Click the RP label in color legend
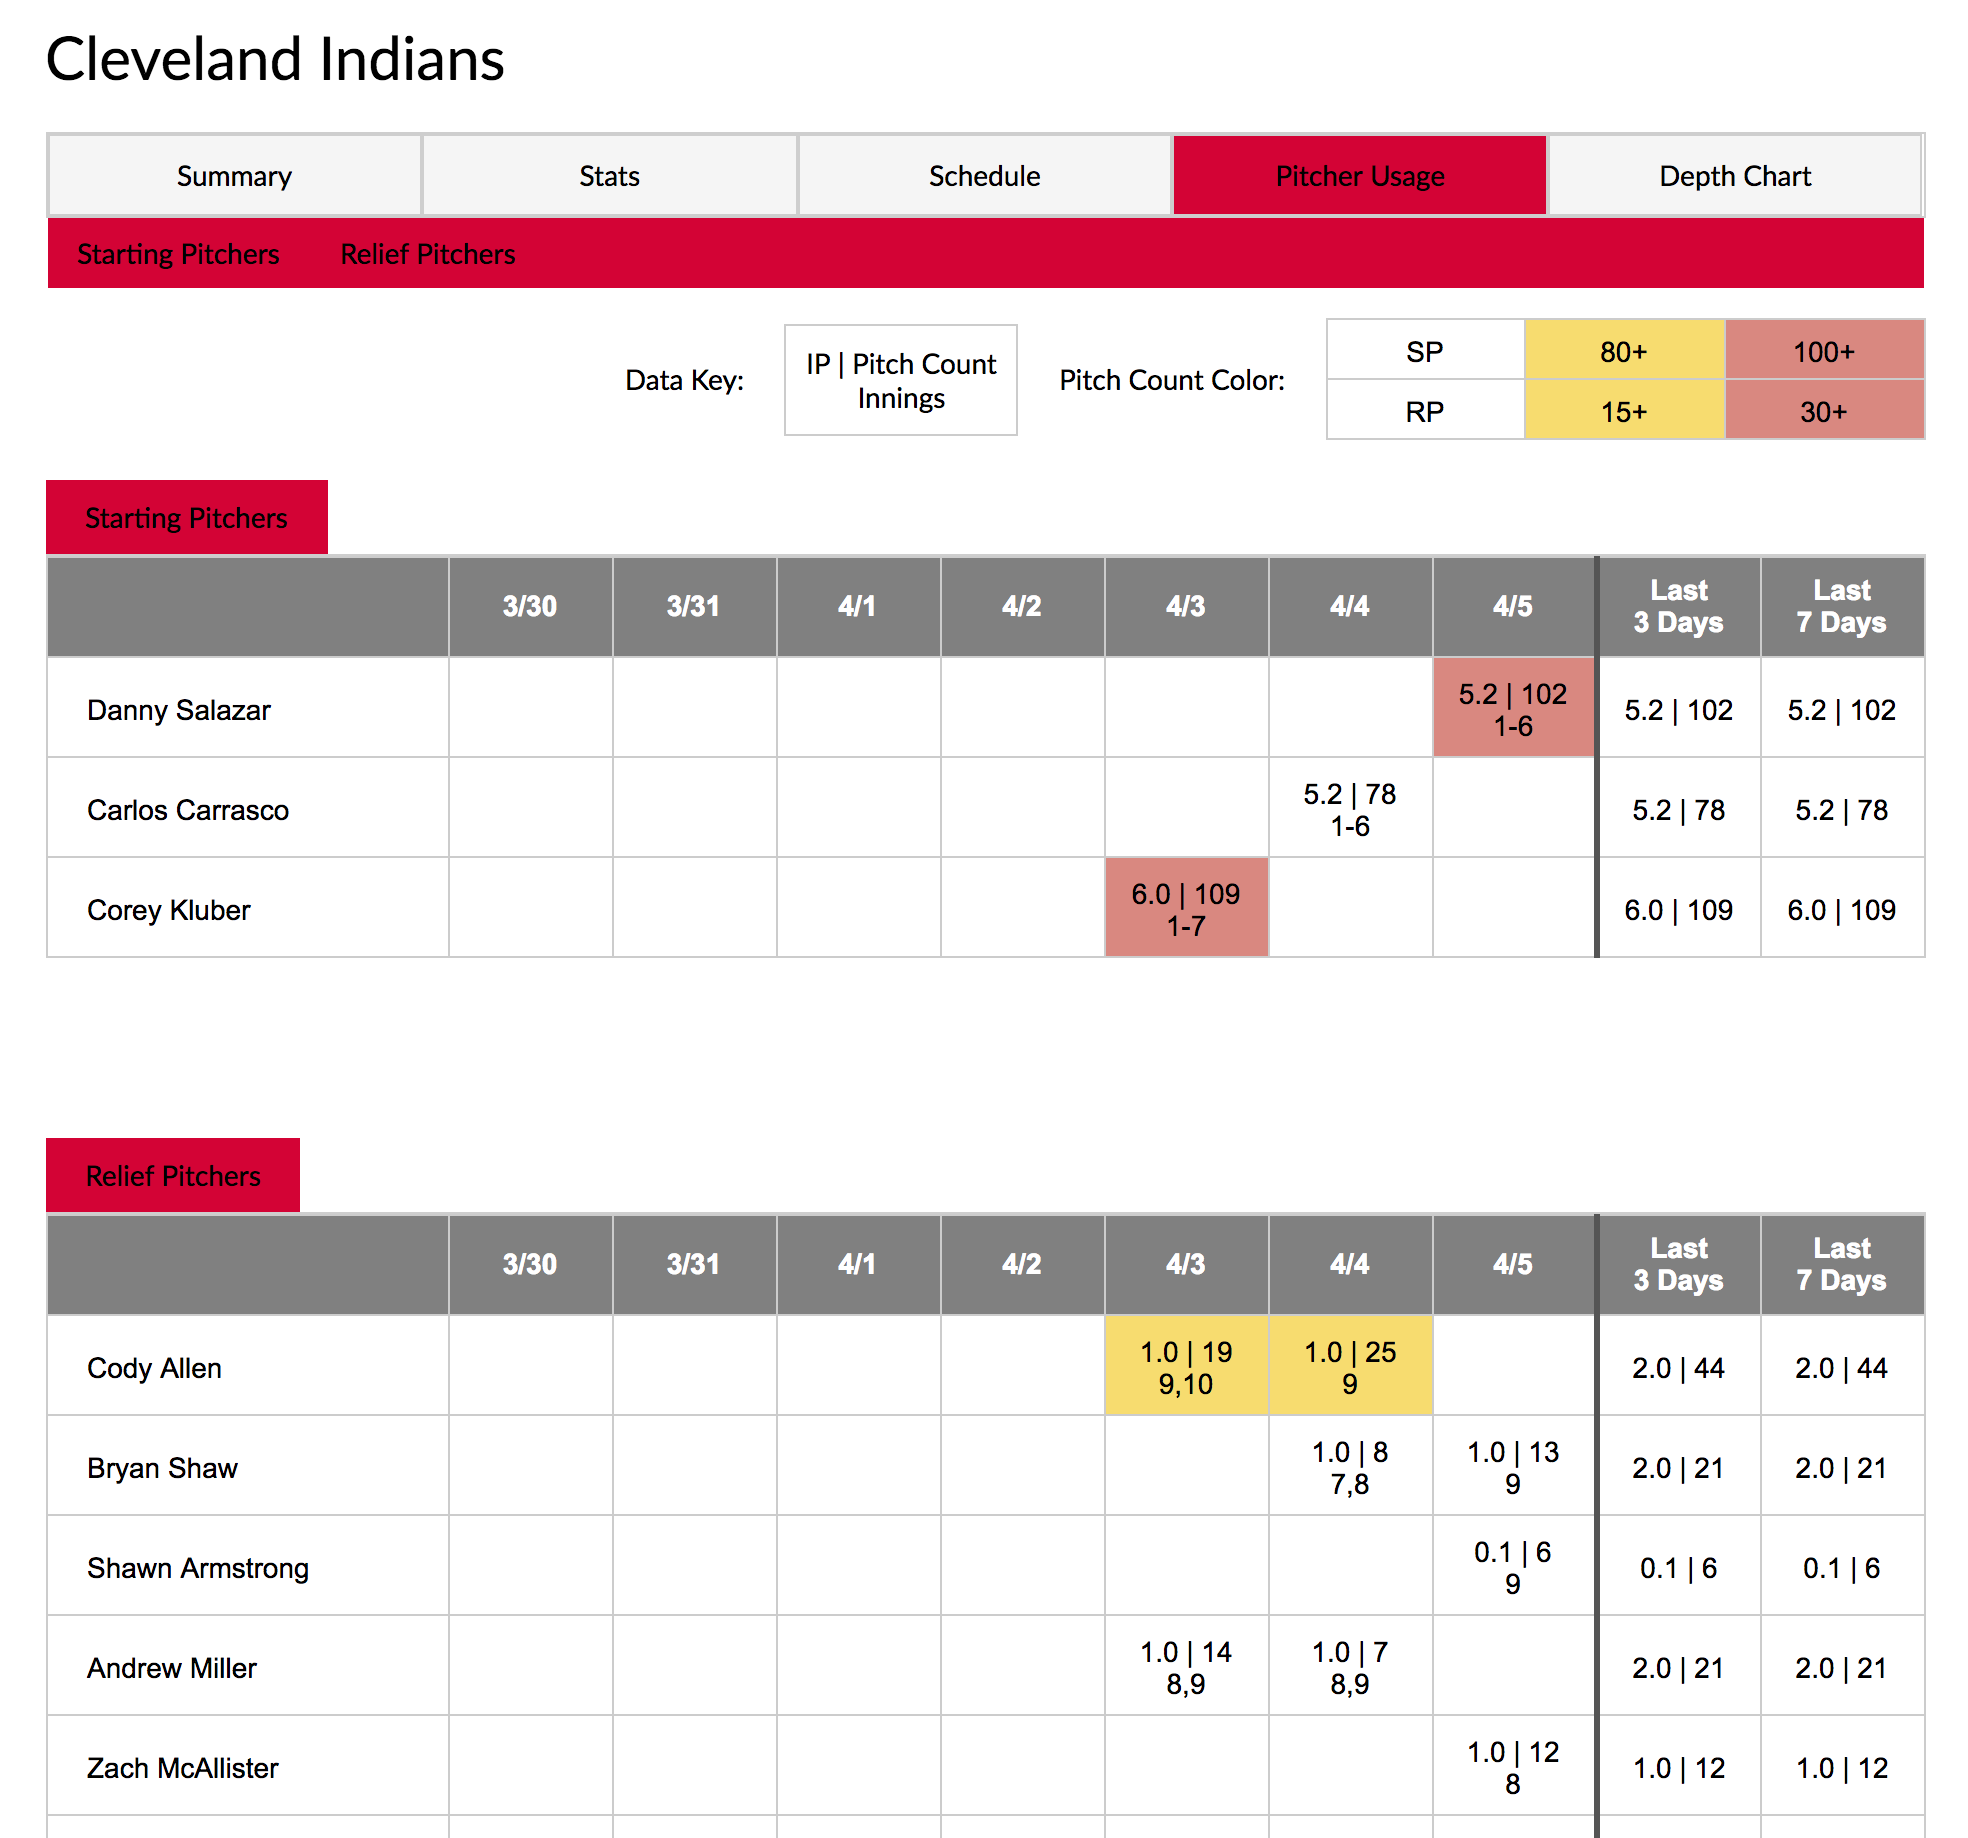 (x=1425, y=410)
